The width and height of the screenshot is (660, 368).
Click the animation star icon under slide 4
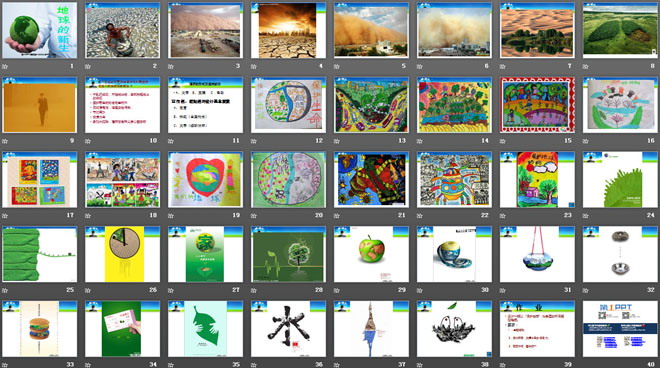coord(254,67)
